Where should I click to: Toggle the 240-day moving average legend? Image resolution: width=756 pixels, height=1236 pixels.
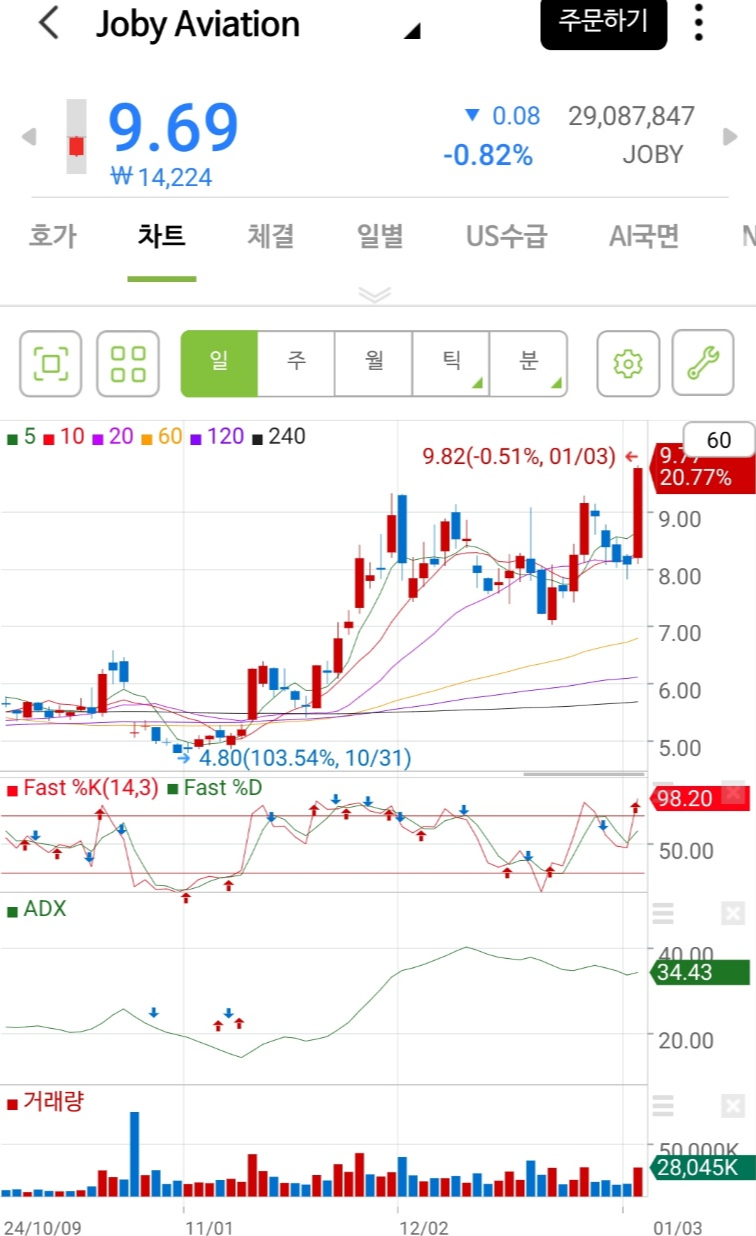coord(279,437)
